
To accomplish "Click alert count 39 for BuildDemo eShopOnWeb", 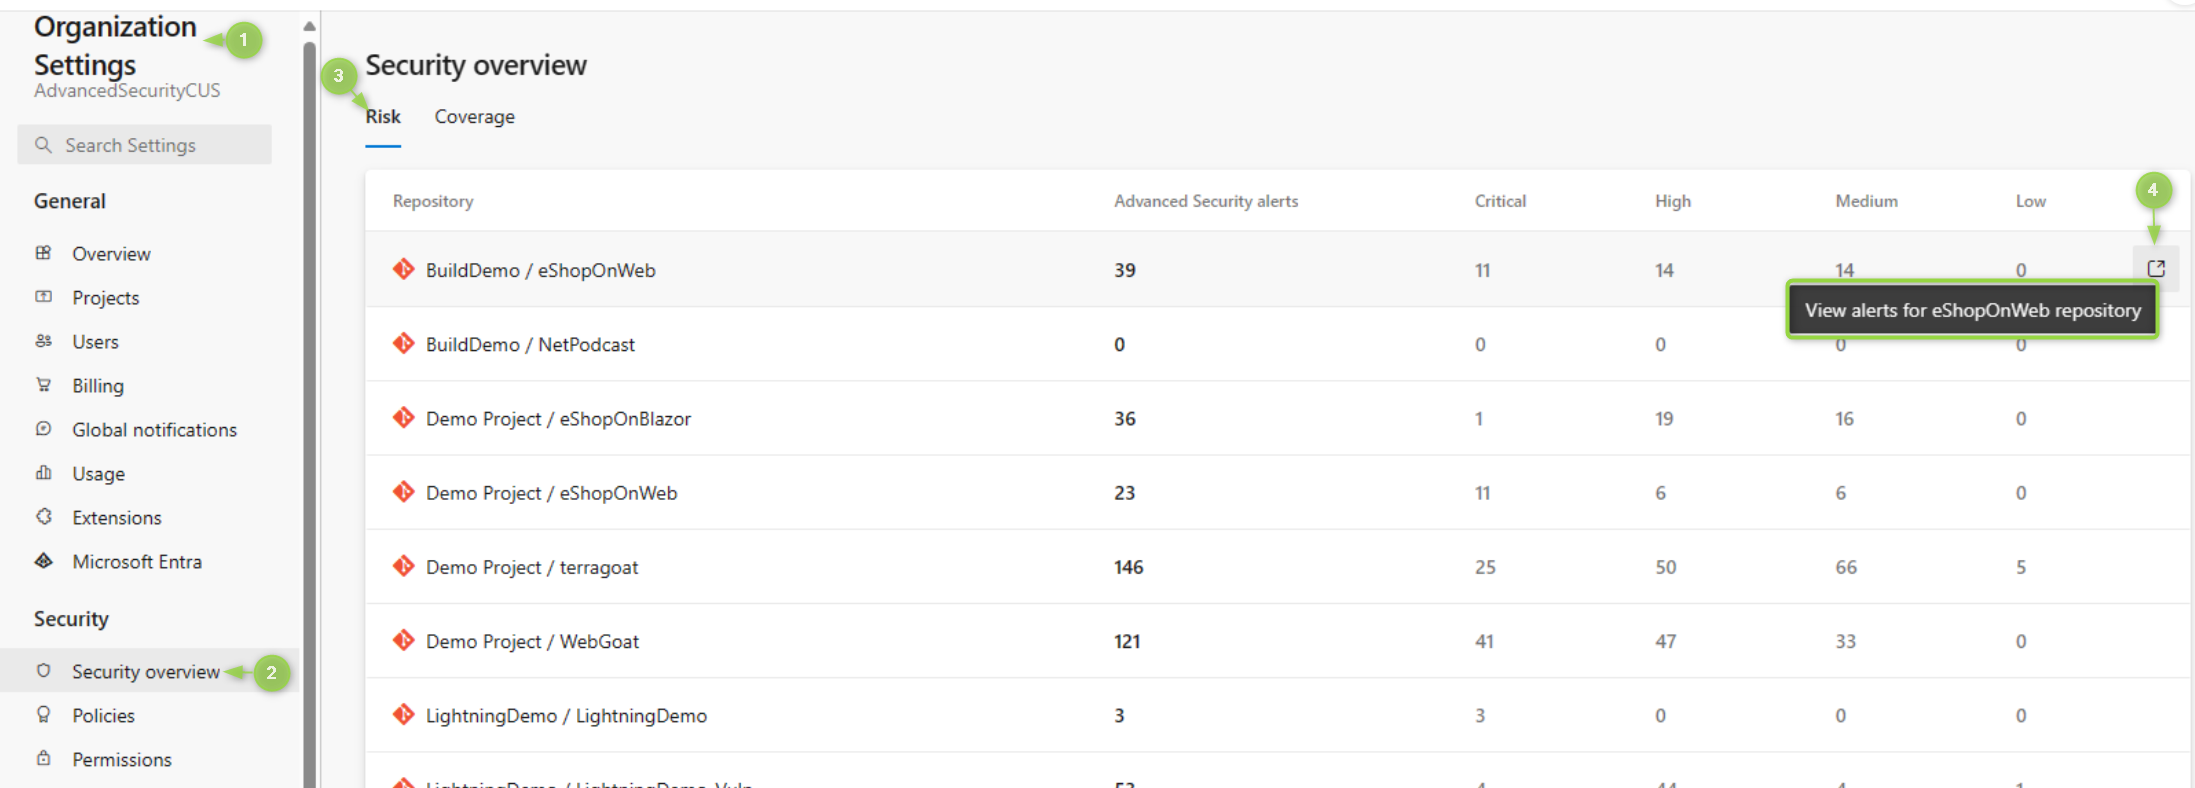I will point(1125,270).
